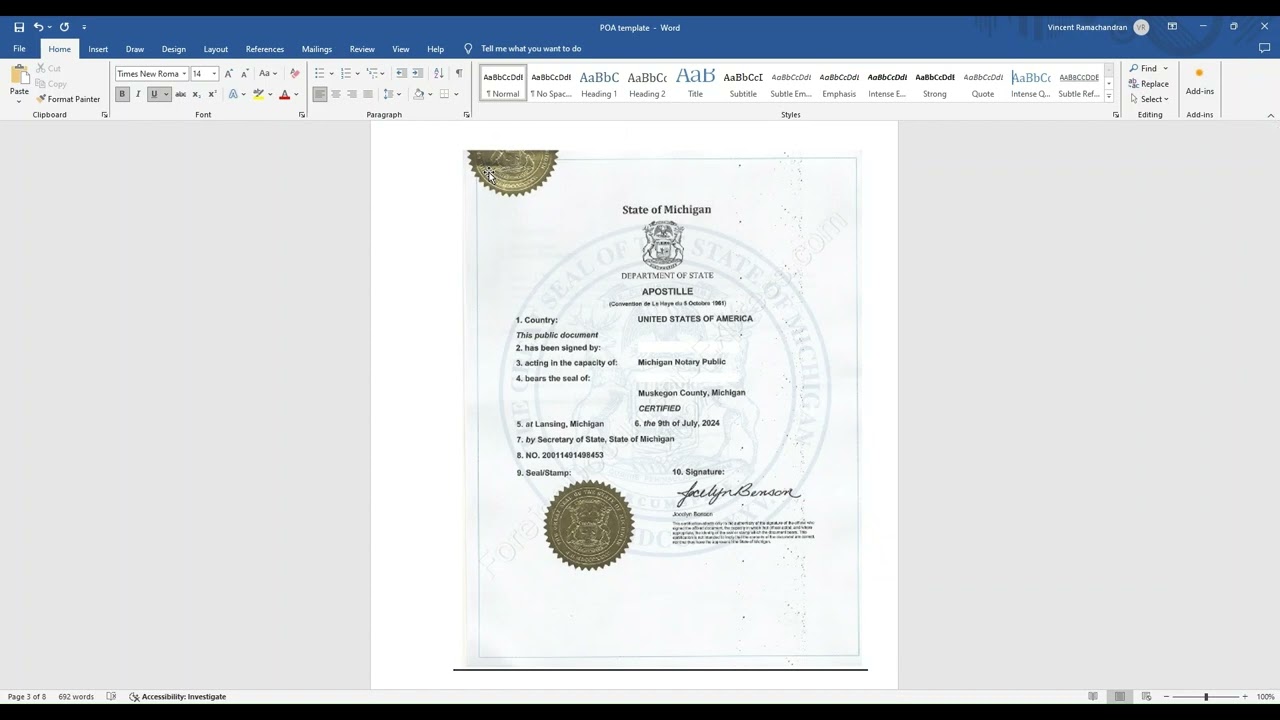Open the Select dropdown in Editing group
Viewport: 1280px width, 720px height.
[1149, 99]
